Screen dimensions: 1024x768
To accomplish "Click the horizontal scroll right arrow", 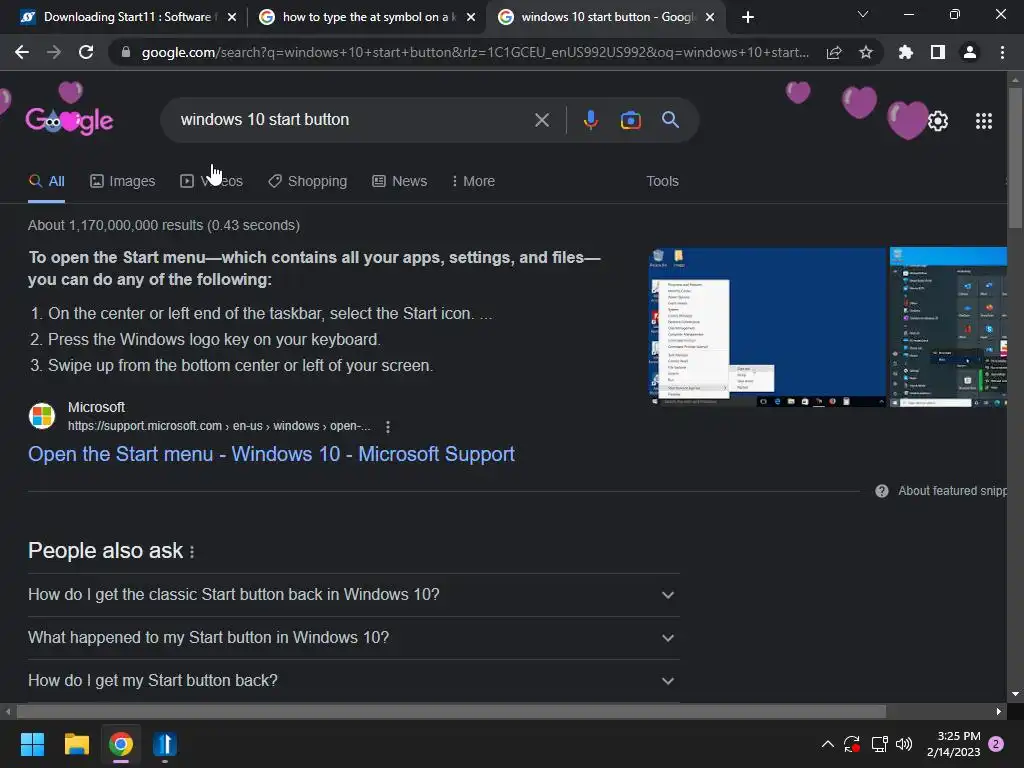I will 999,711.
